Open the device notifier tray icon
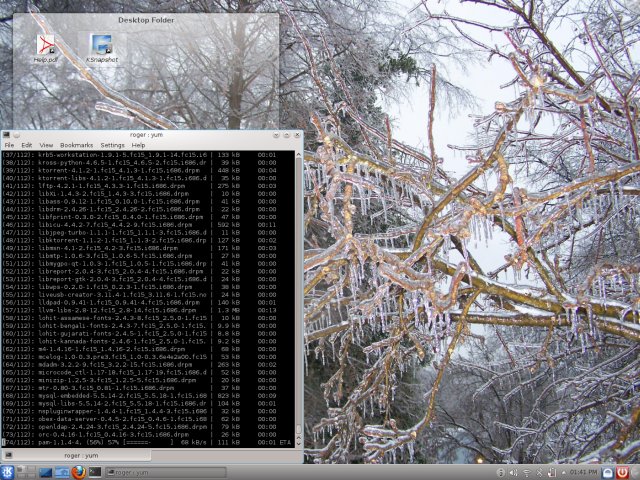Image resolution: width=640 pixels, height=480 pixels. [x=551, y=473]
